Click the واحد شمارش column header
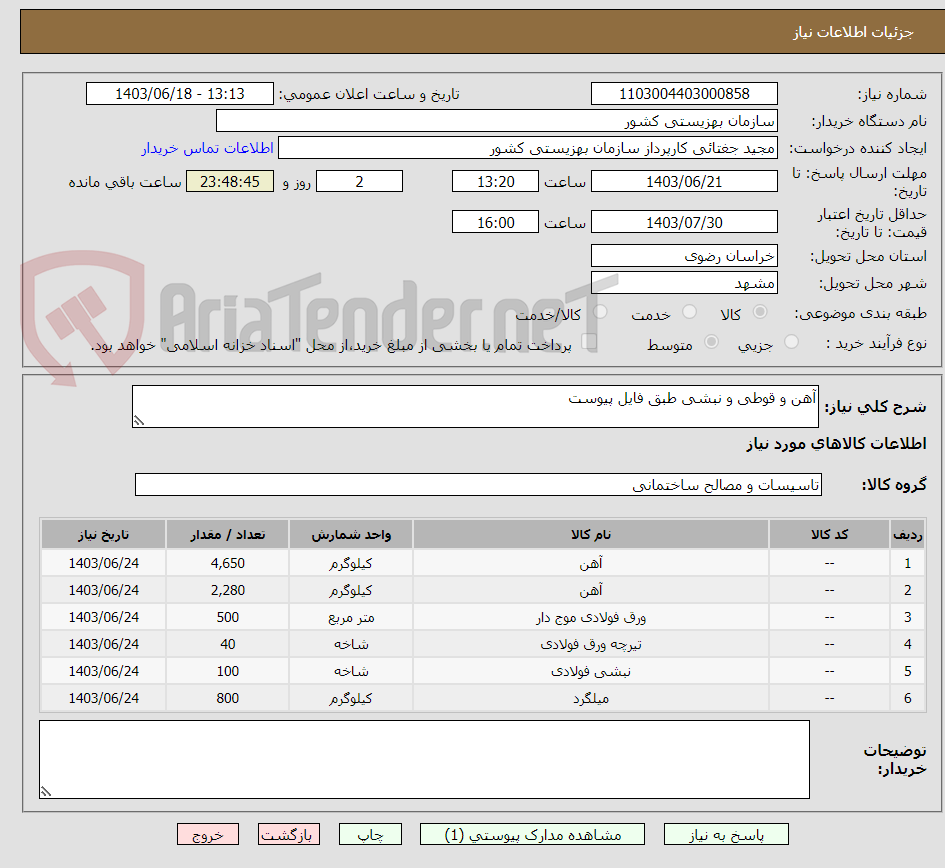 pyautogui.click(x=351, y=535)
